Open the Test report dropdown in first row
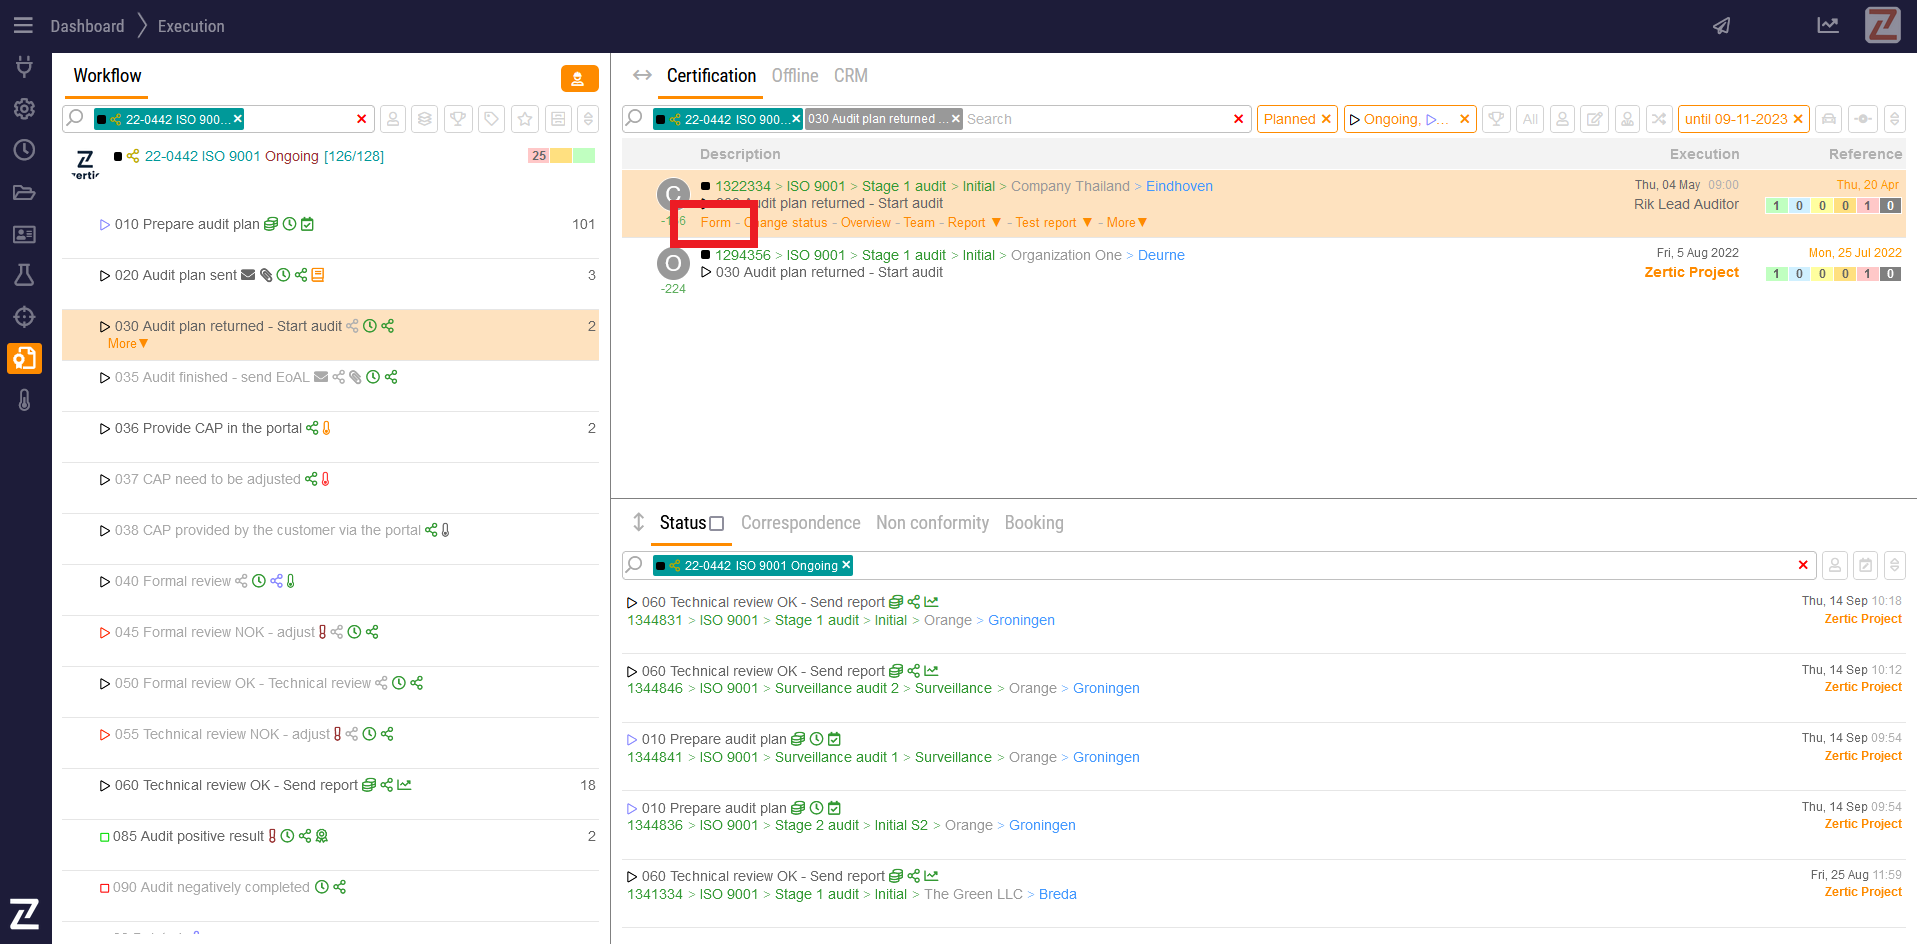Image resolution: width=1917 pixels, height=944 pixels. point(1087,223)
